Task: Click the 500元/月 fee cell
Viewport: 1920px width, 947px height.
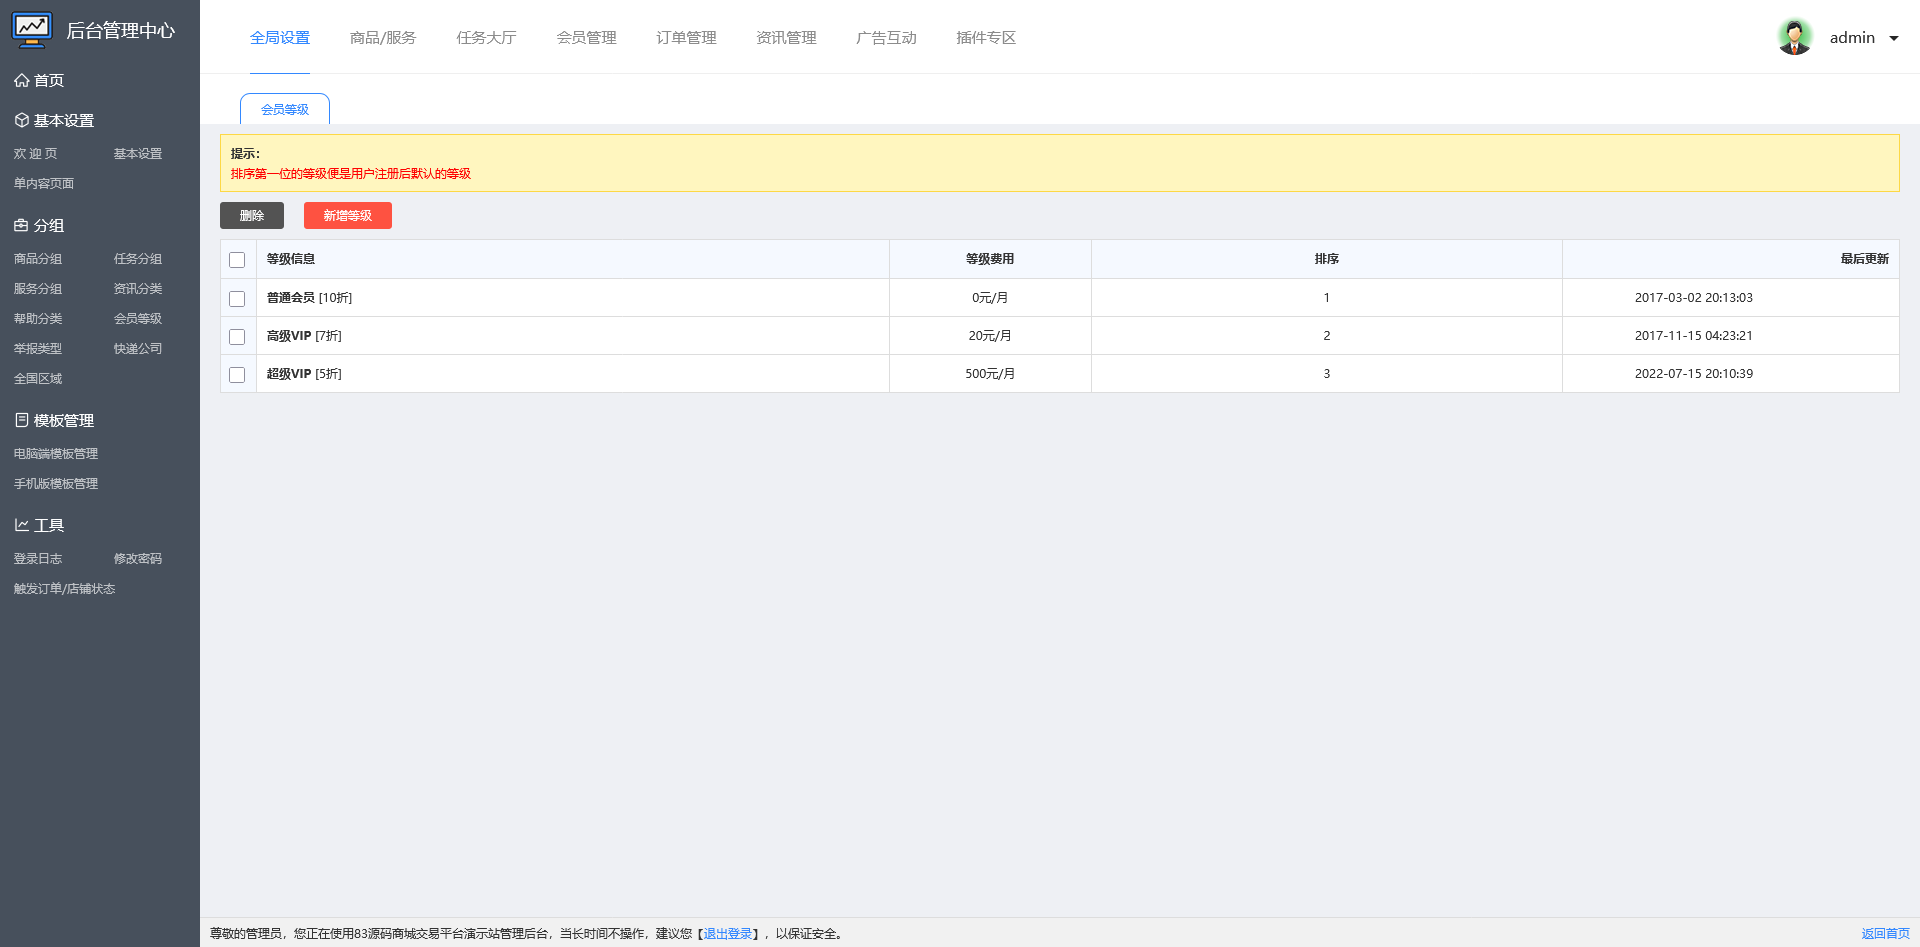Action: click(990, 374)
